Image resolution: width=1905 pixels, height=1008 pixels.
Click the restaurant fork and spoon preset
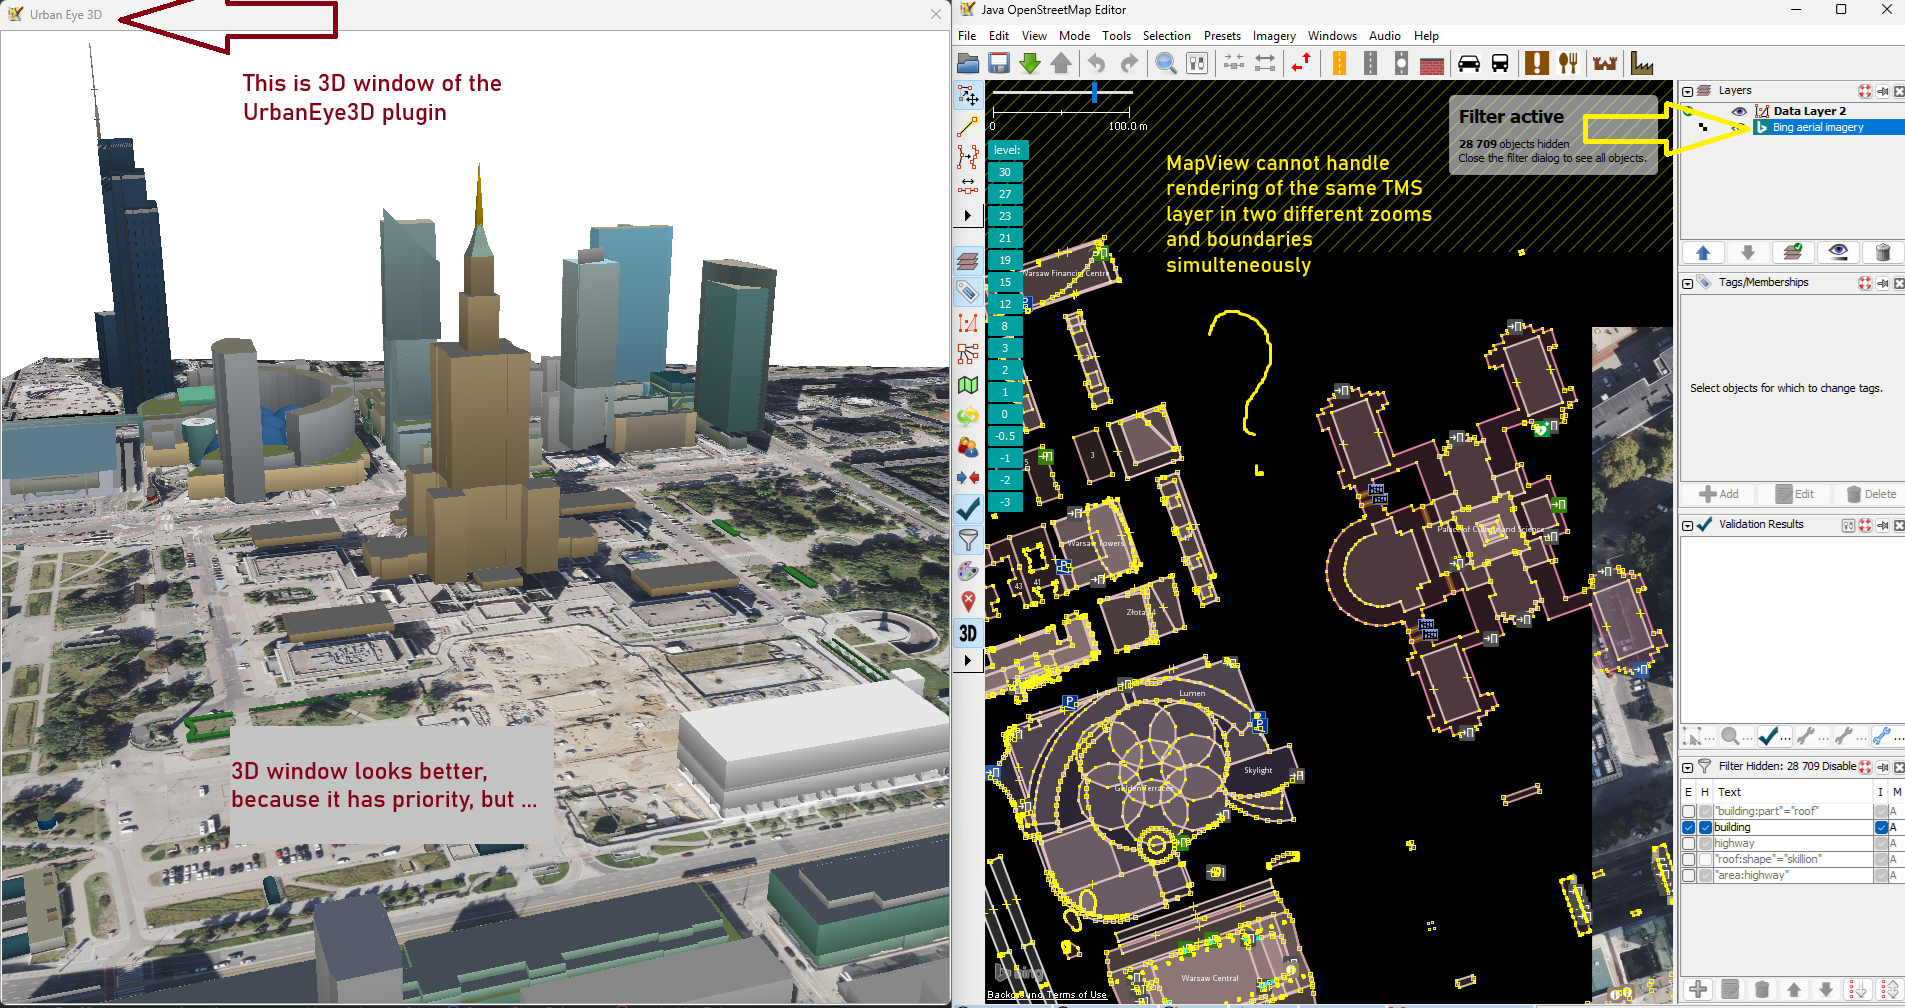[x=1568, y=64]
